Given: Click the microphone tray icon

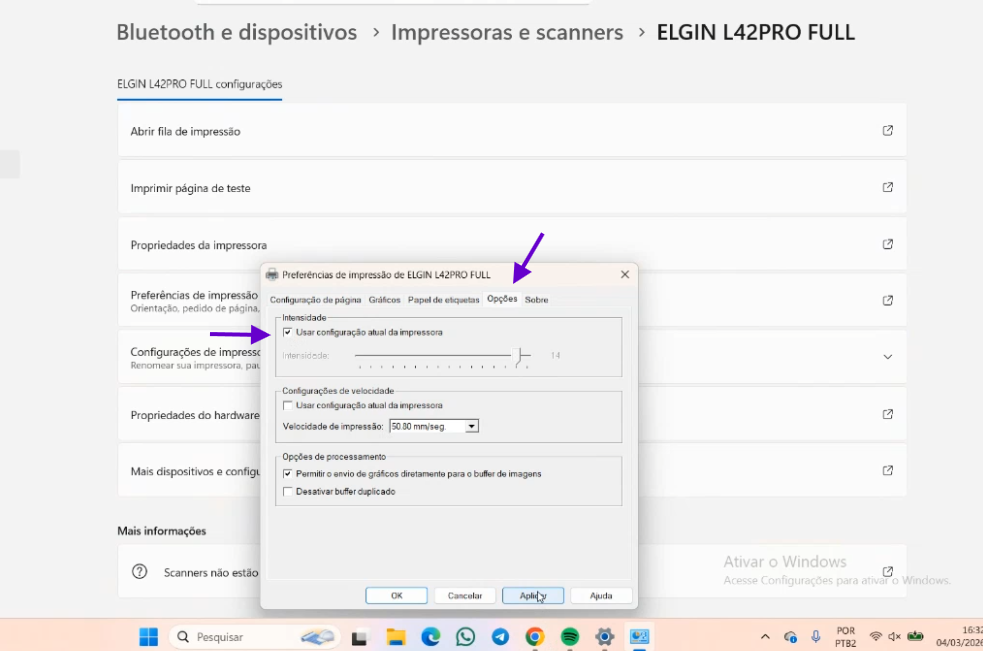Looking at the screenshot, I should pos(816,637).
